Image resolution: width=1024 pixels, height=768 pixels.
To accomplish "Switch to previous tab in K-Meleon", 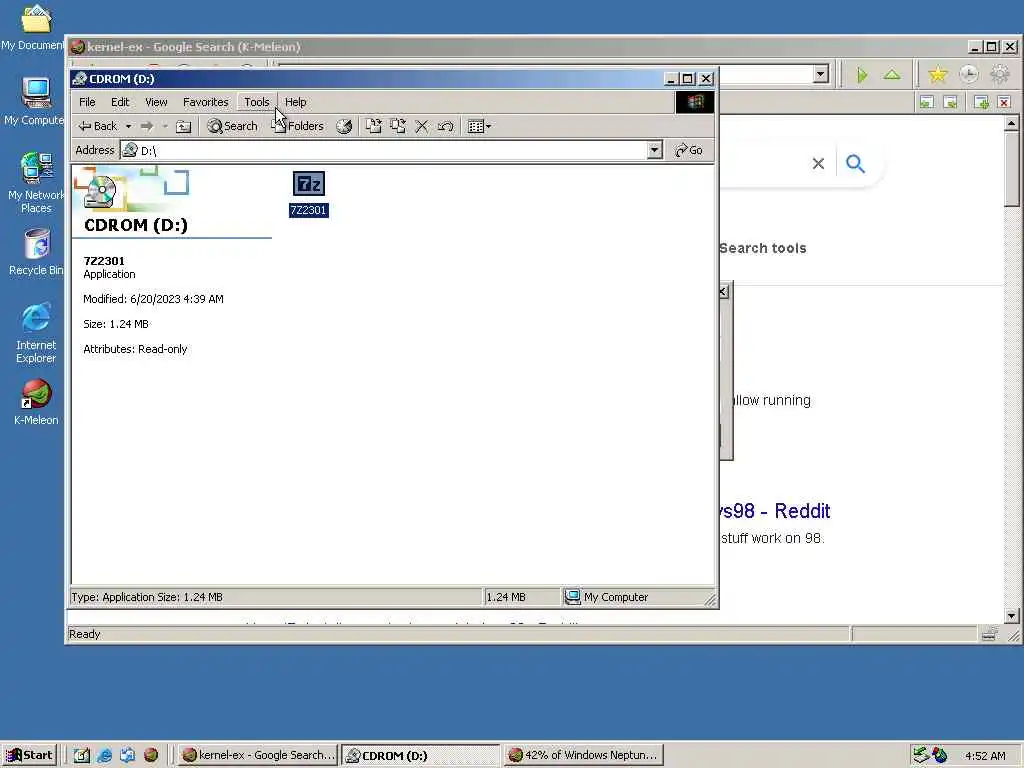I will coord(927,102).
